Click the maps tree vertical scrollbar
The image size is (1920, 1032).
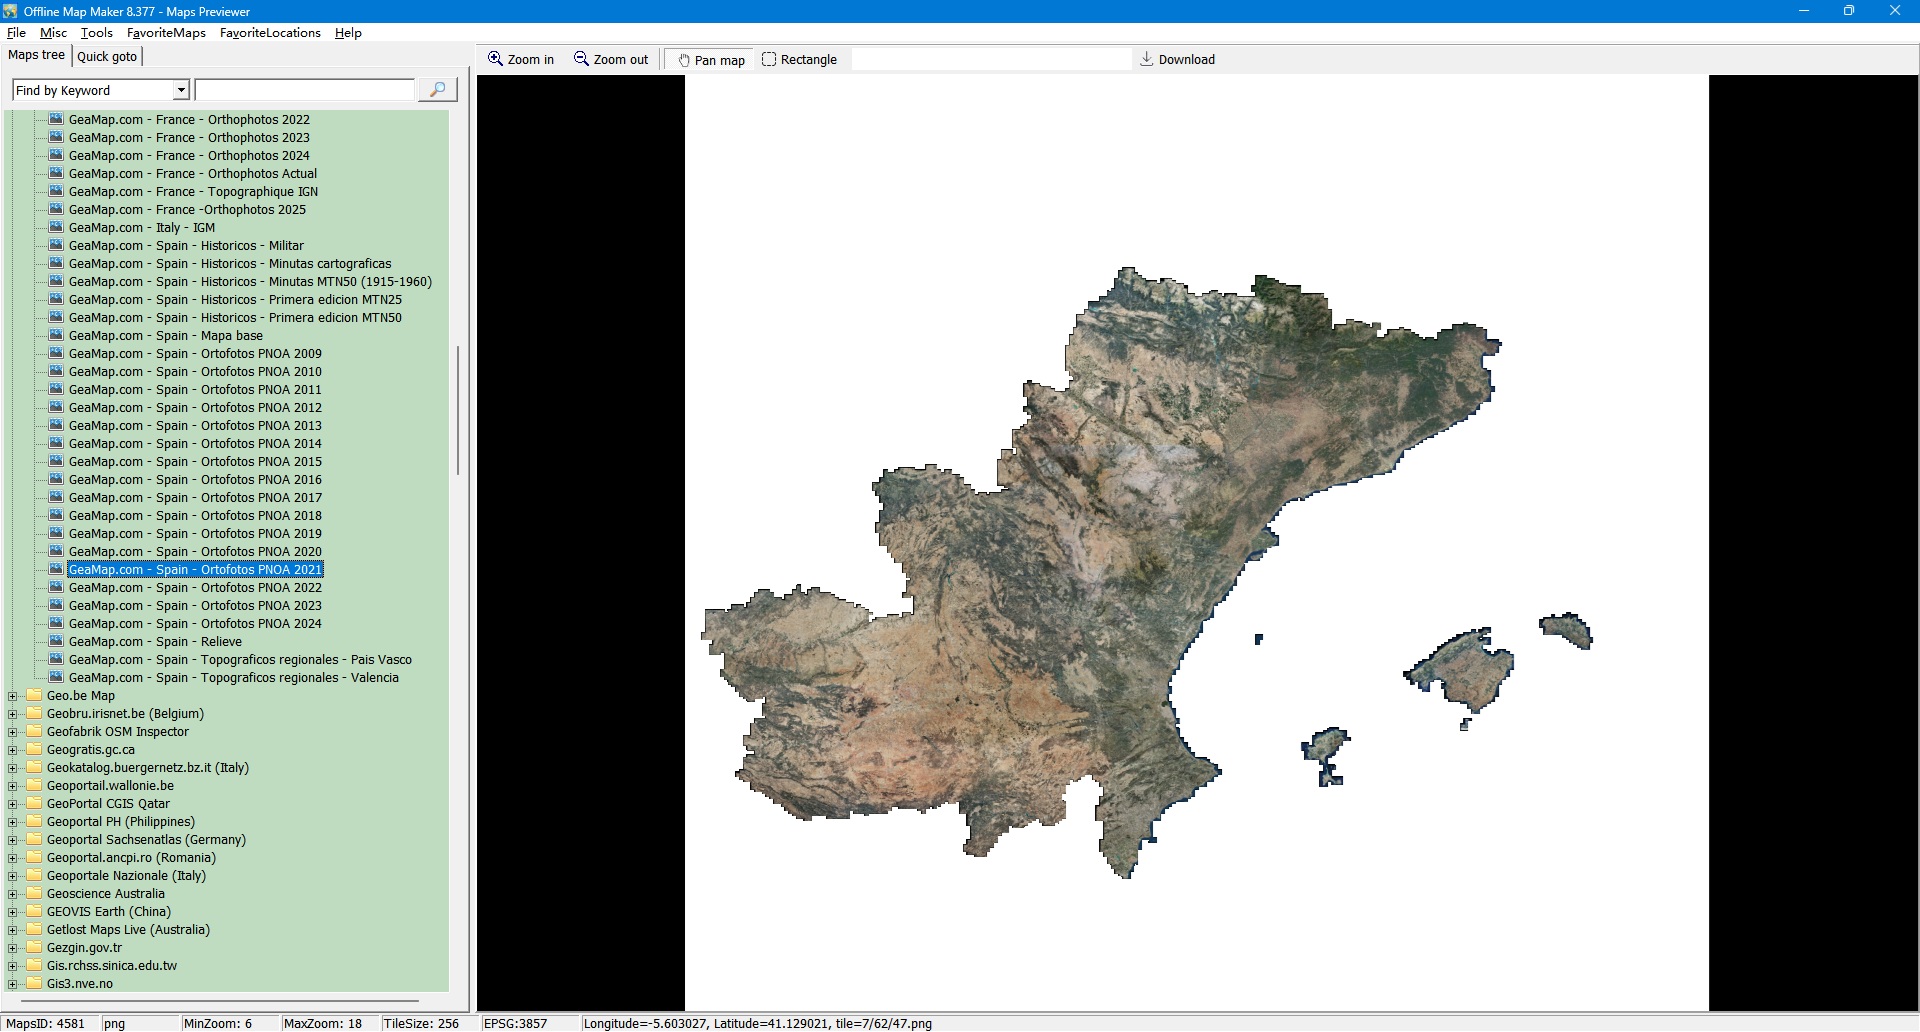click(x=458, y=410)
